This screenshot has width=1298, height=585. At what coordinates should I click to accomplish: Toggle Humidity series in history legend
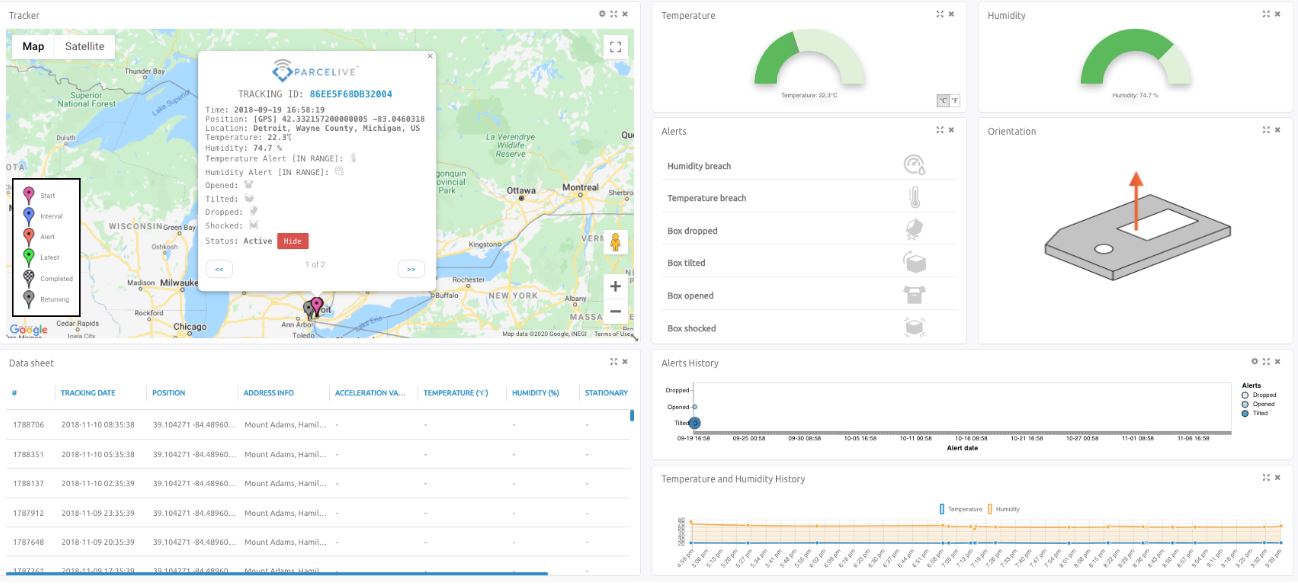tap(1005, 509)
